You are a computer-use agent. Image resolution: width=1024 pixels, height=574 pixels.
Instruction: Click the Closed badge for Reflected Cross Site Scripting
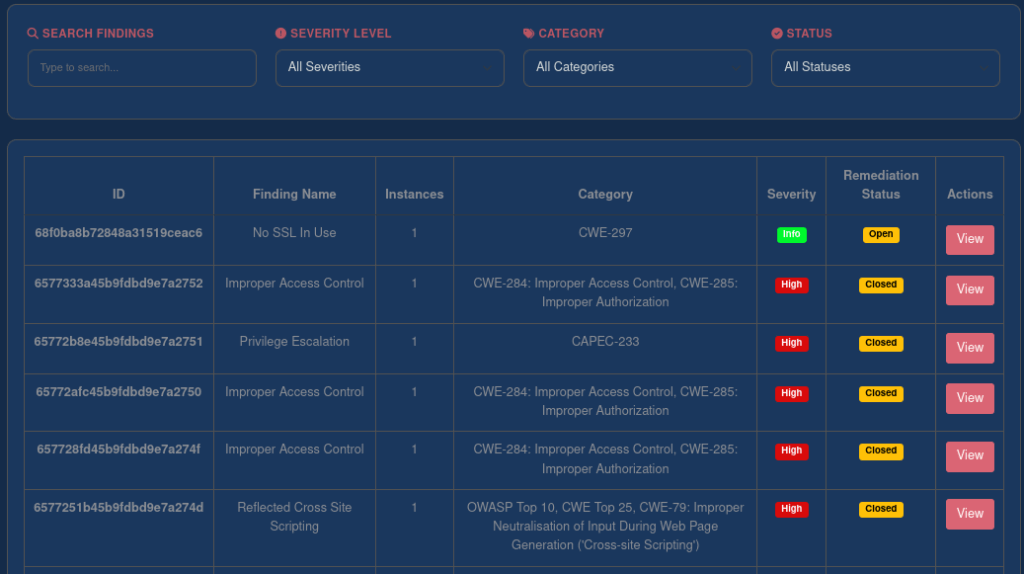pyautogui.click(x=881, y=509)
